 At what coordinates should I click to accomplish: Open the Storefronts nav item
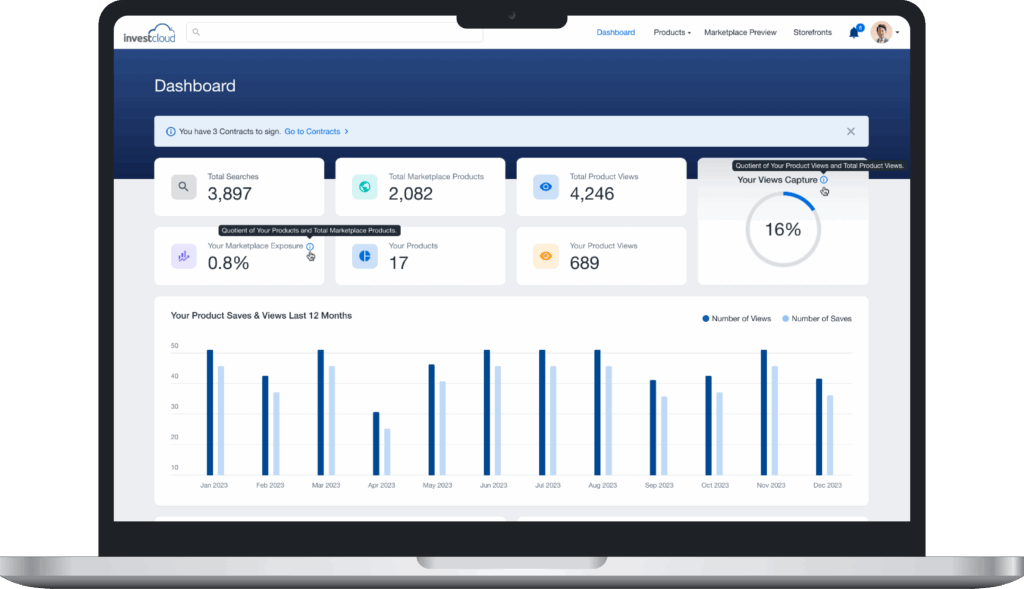coord(812,32)
